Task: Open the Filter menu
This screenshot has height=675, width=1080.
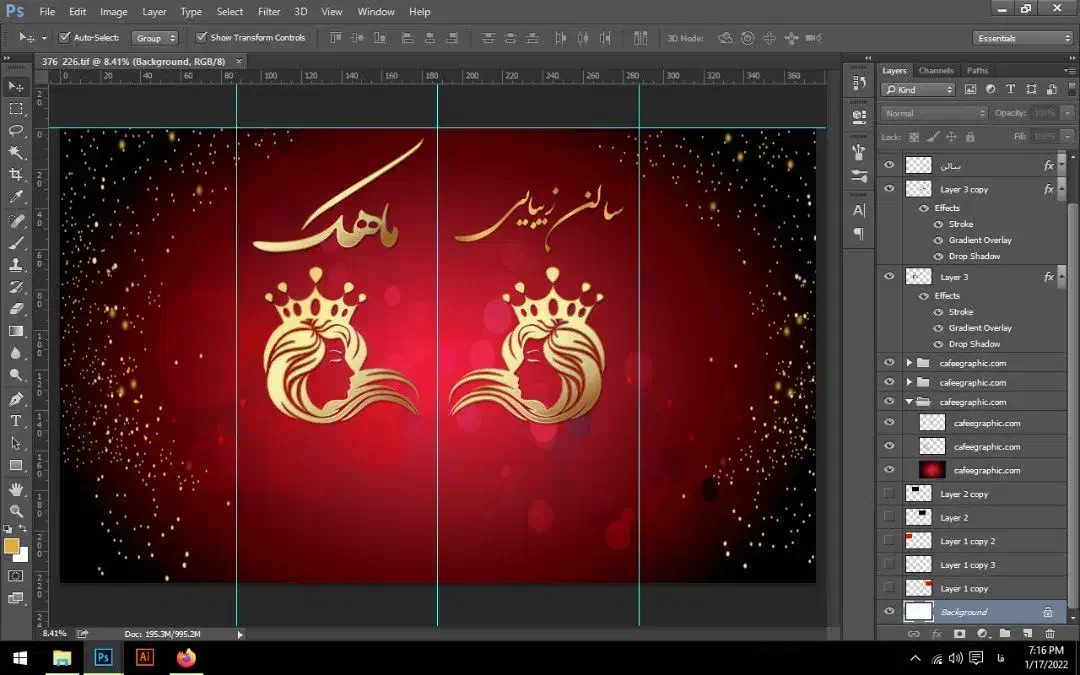Action: [269, 12]
